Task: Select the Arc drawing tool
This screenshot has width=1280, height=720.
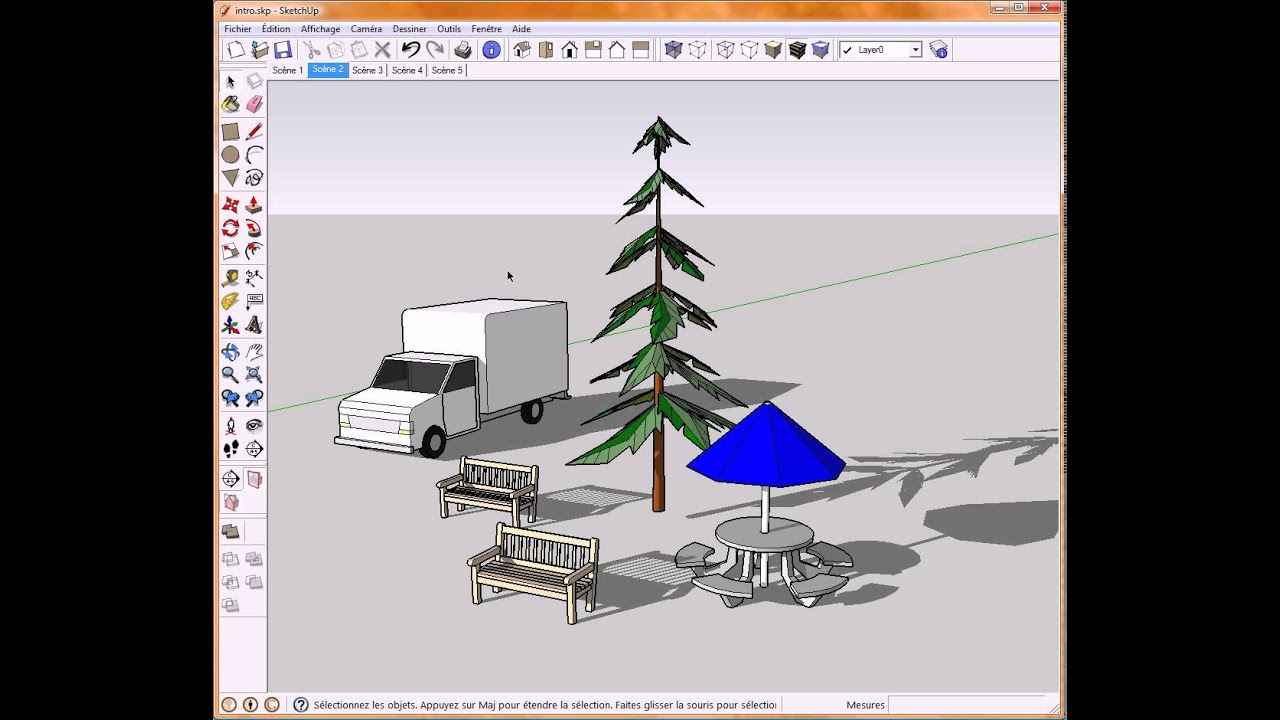Action: pyautogui.click(x=254, y=155)
